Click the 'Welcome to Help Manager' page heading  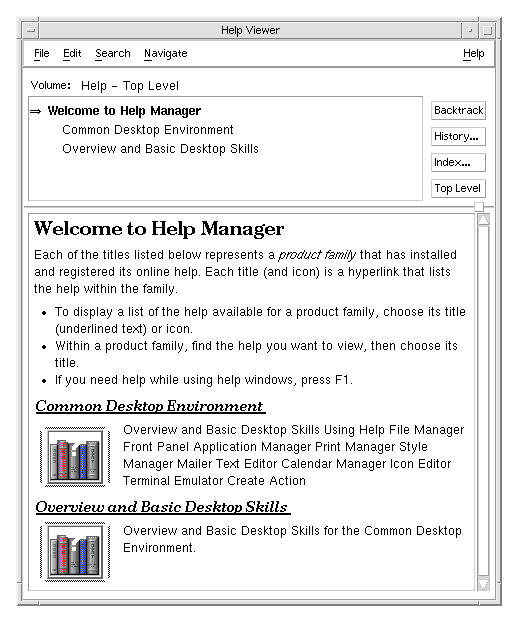click(x=159, y=229)
